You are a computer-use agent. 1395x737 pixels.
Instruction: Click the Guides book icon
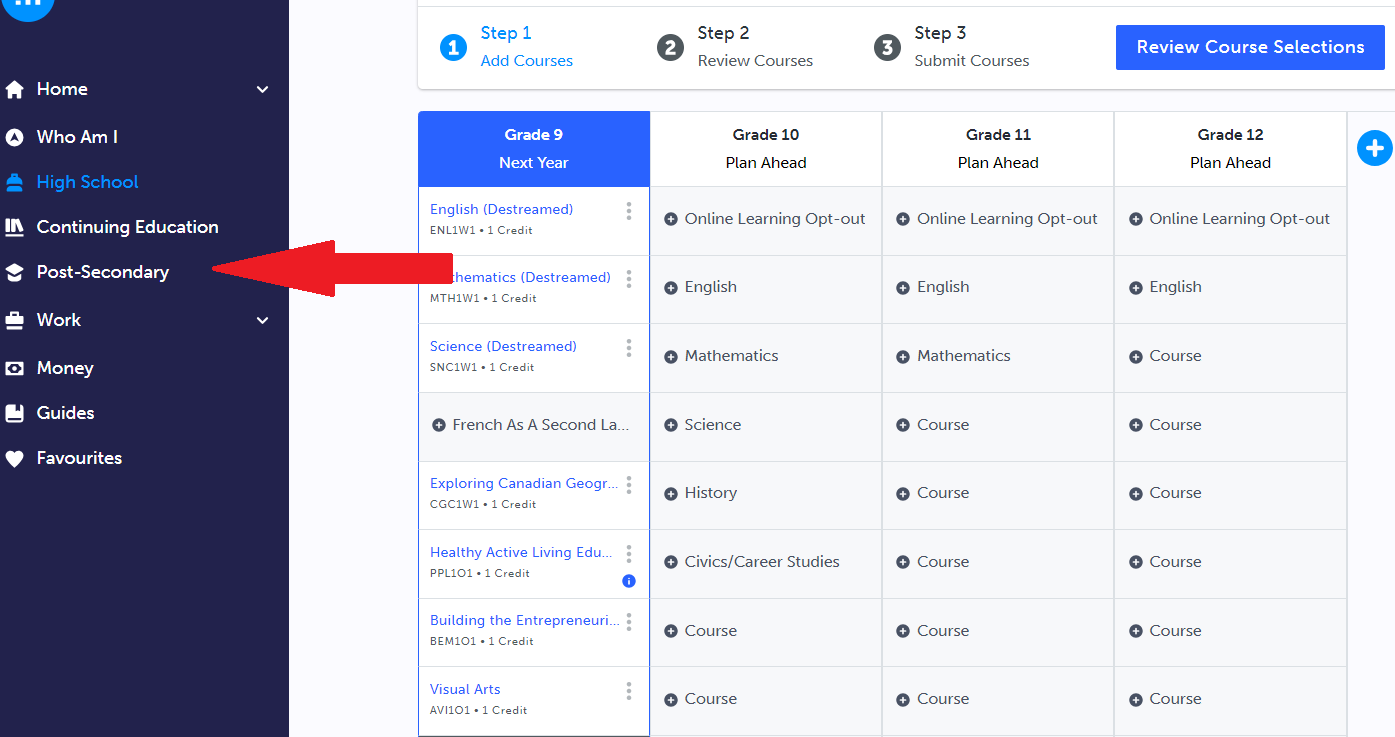[x=14, y=413]
